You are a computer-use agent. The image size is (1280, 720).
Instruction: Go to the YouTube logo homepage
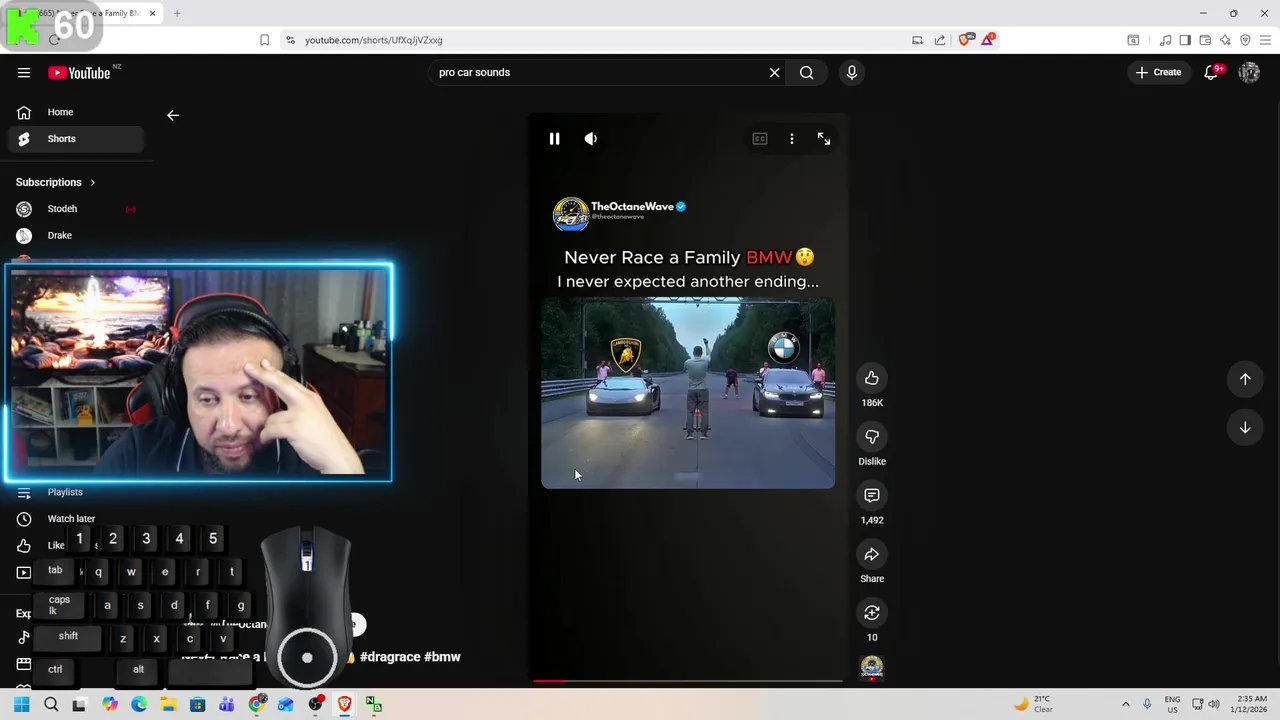point(79,72)
